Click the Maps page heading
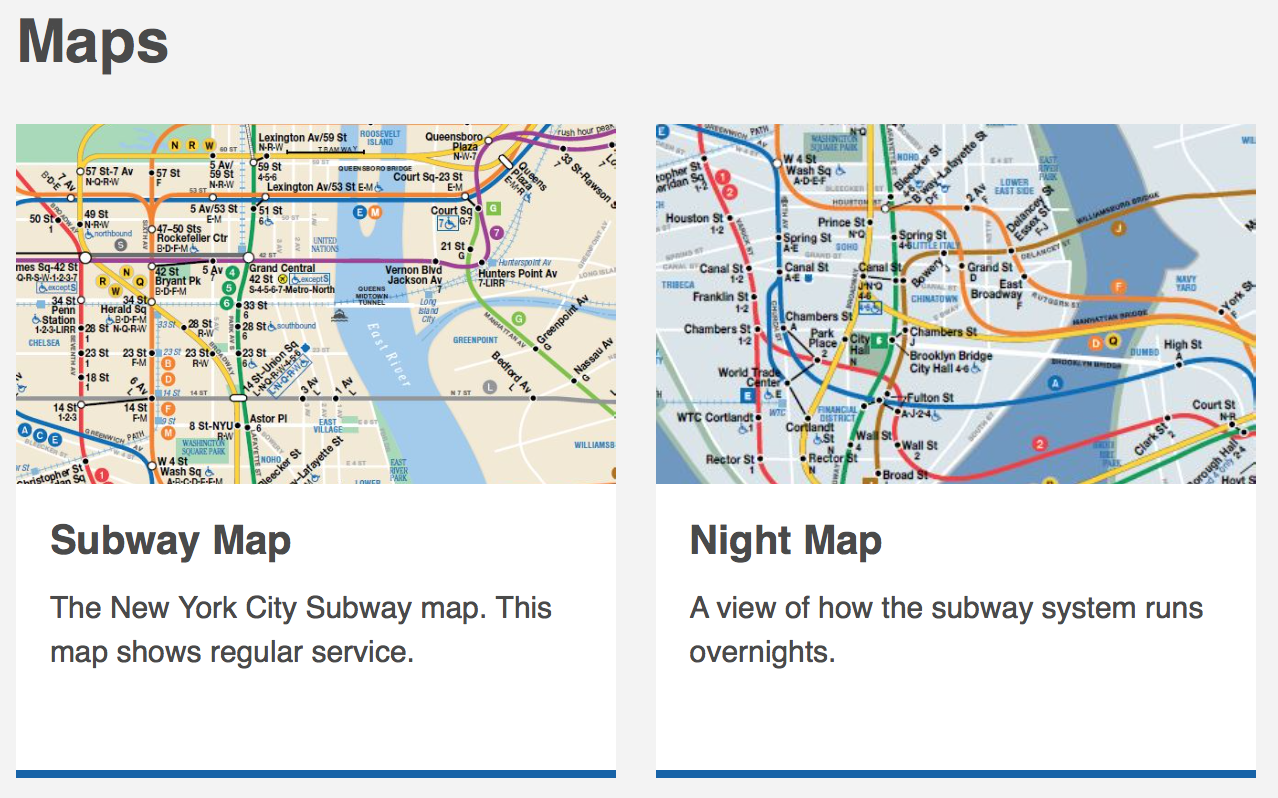1278x798 pixels. [93, 41]
